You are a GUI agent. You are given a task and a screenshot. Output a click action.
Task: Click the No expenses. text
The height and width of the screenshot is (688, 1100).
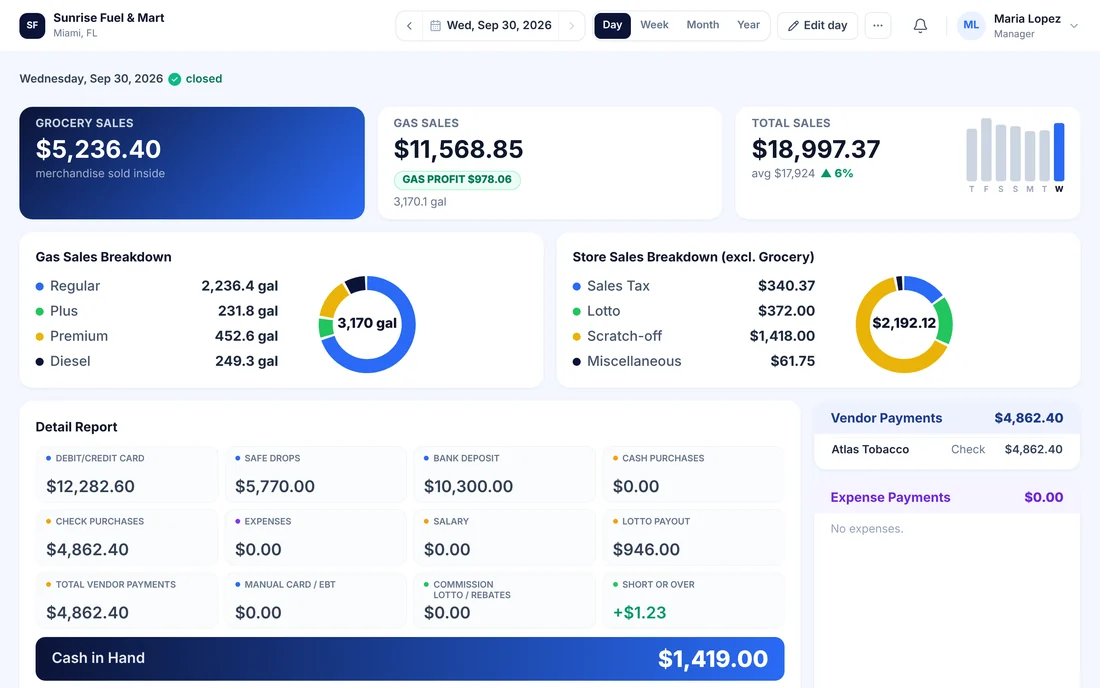866,529
